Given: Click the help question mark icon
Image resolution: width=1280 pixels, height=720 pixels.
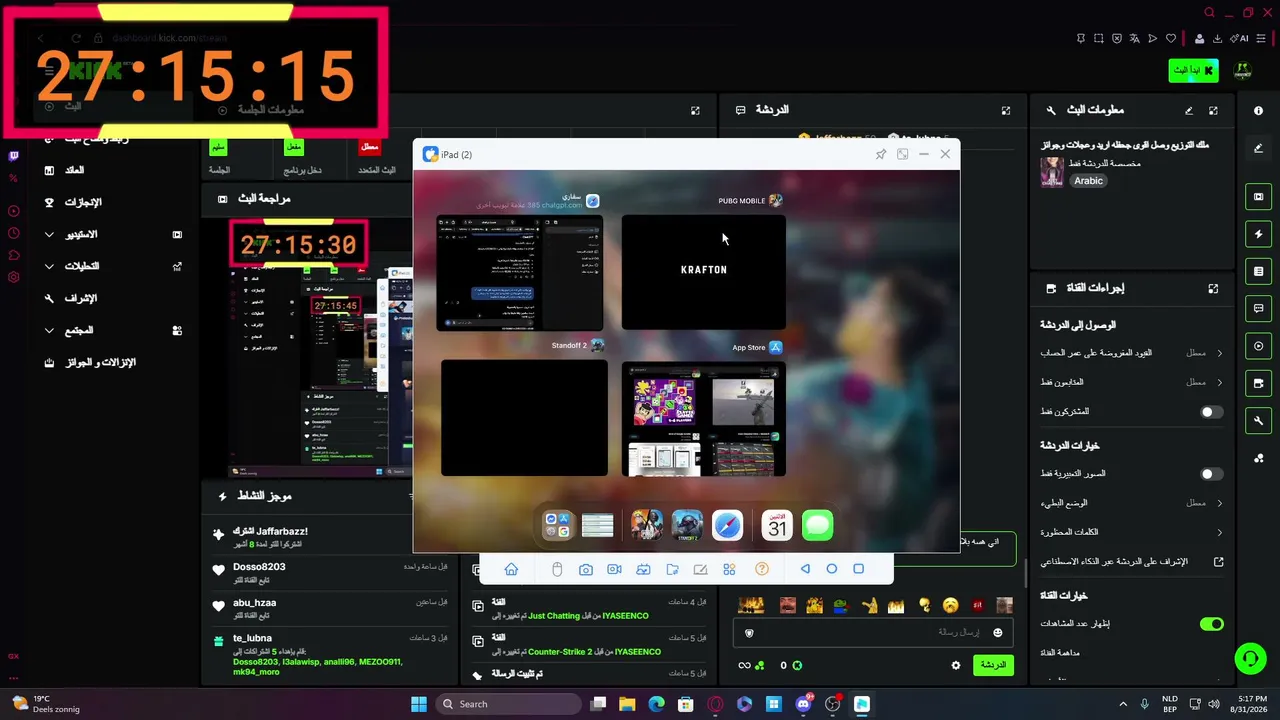Looking at the screenshot, I should pyautogui.click(x=762, y=569).
